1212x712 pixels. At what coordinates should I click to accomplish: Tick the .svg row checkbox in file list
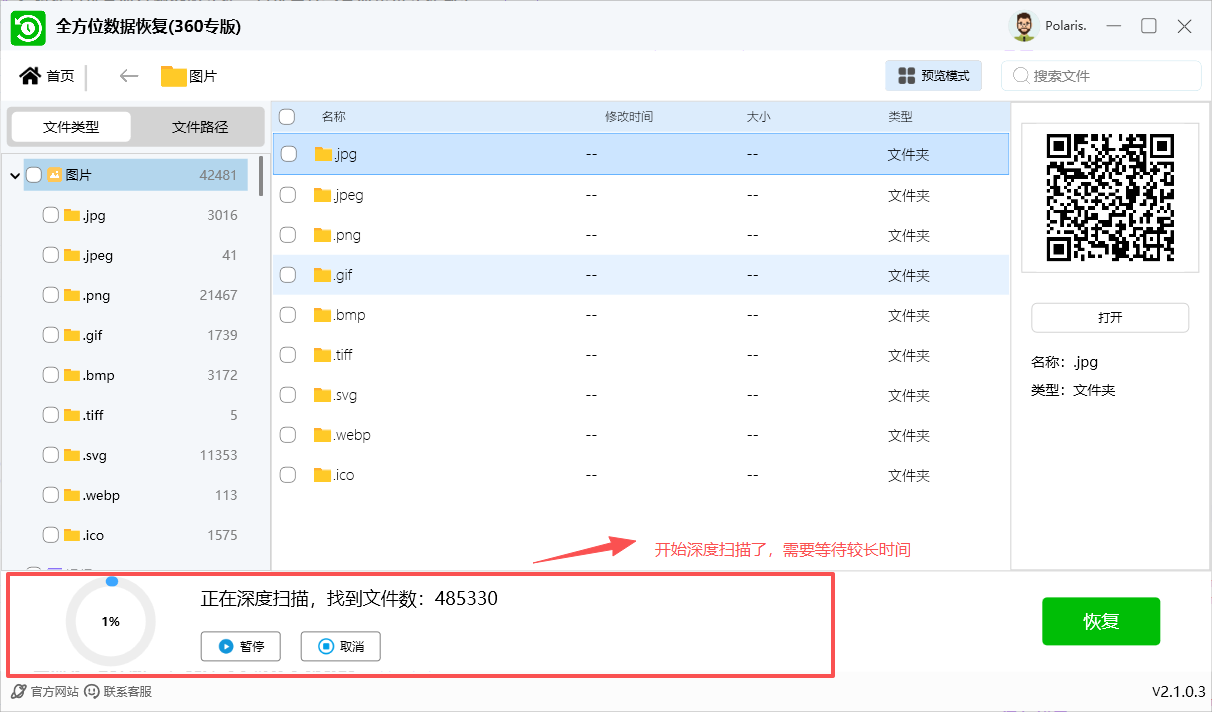pos(288,395)
